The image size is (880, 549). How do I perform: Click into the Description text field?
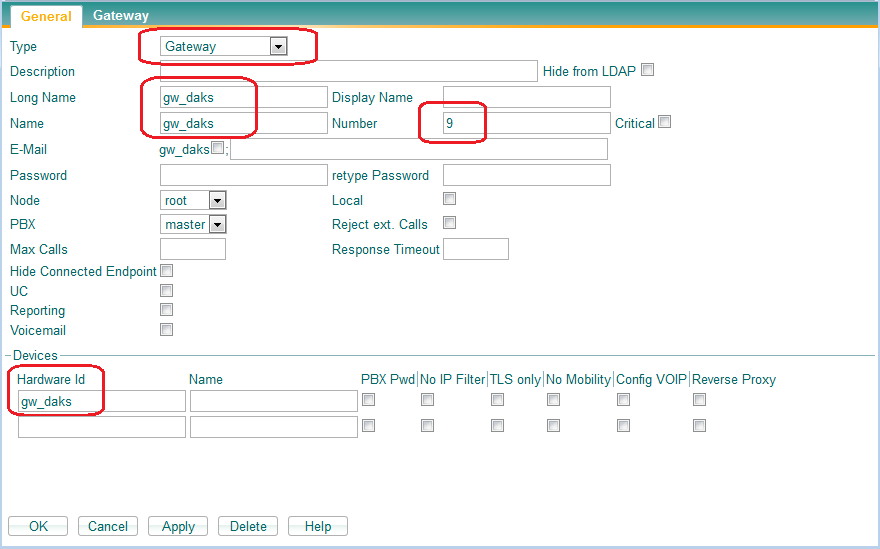[348, 71]
